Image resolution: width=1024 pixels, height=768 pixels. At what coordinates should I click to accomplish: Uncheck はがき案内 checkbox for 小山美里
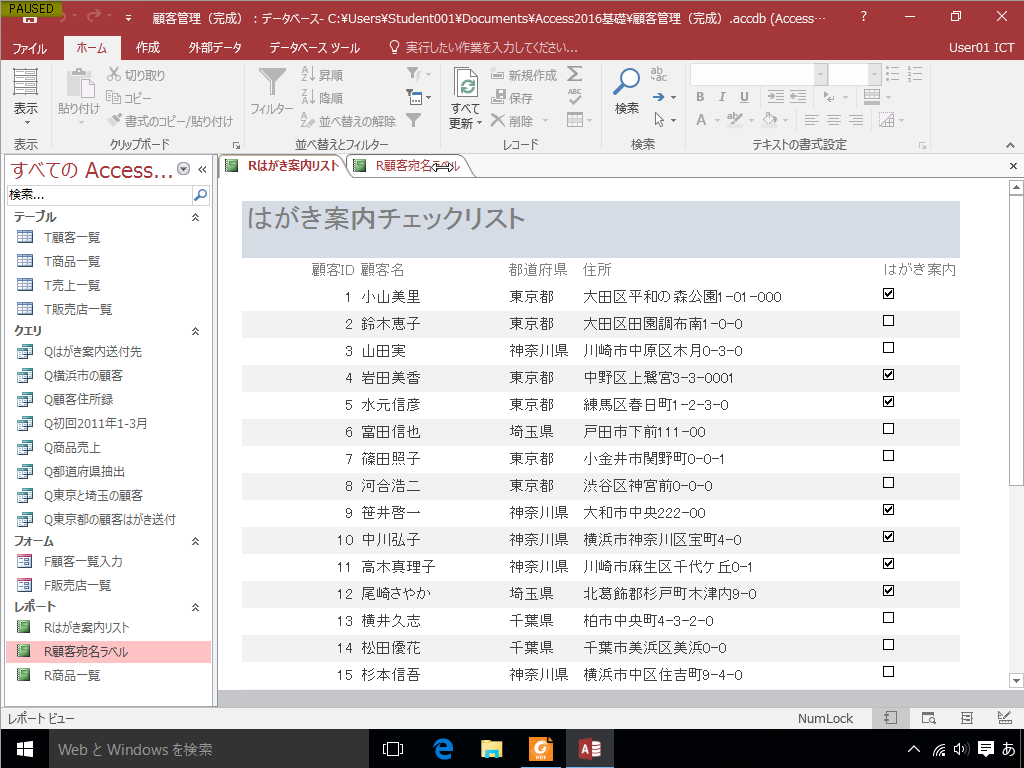point(888,294)
